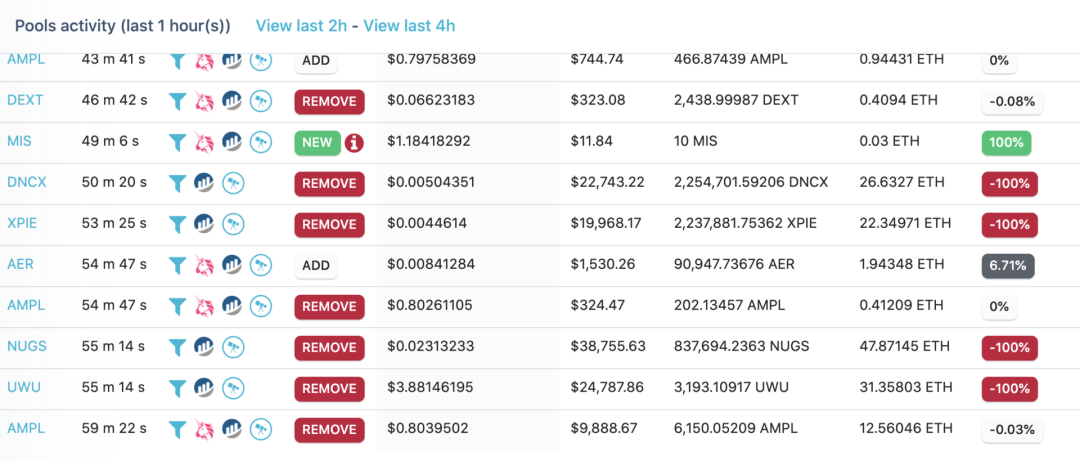This screenshot has height=461, width=1080.
Task: Click the NUGS token name
Action: tap(26, 346)
